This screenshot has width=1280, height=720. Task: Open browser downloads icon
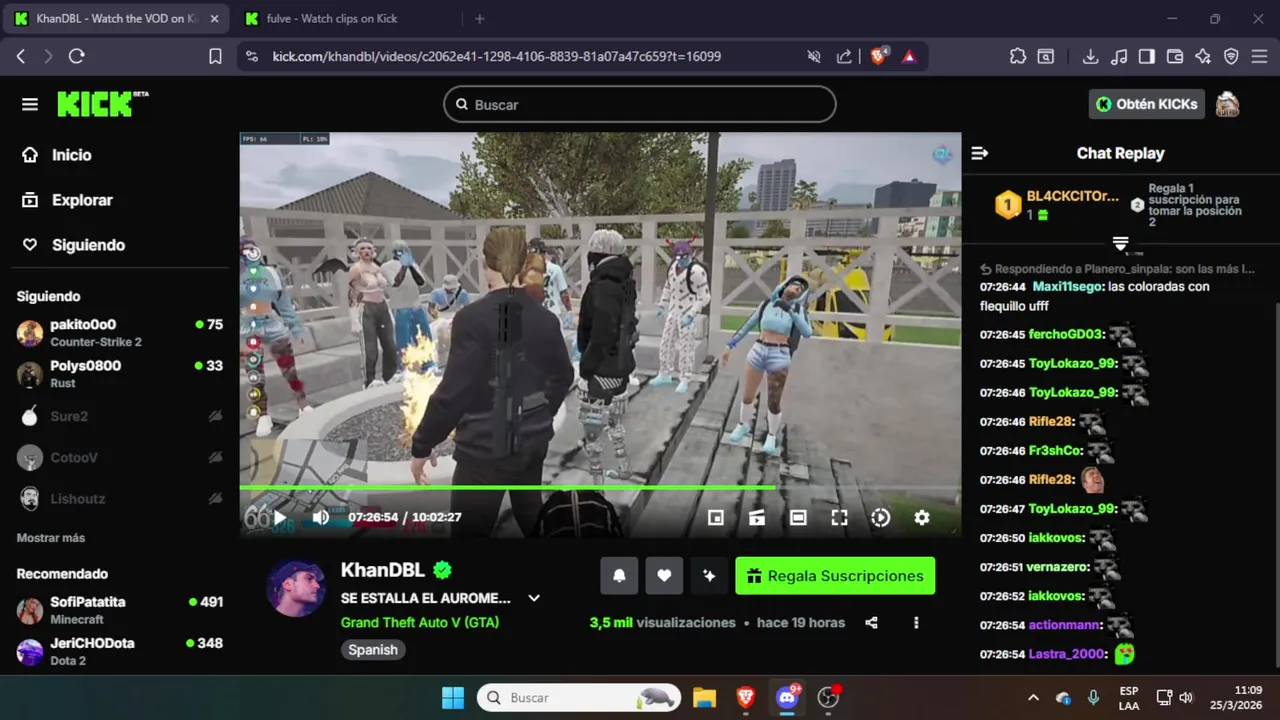[1091, 57]
